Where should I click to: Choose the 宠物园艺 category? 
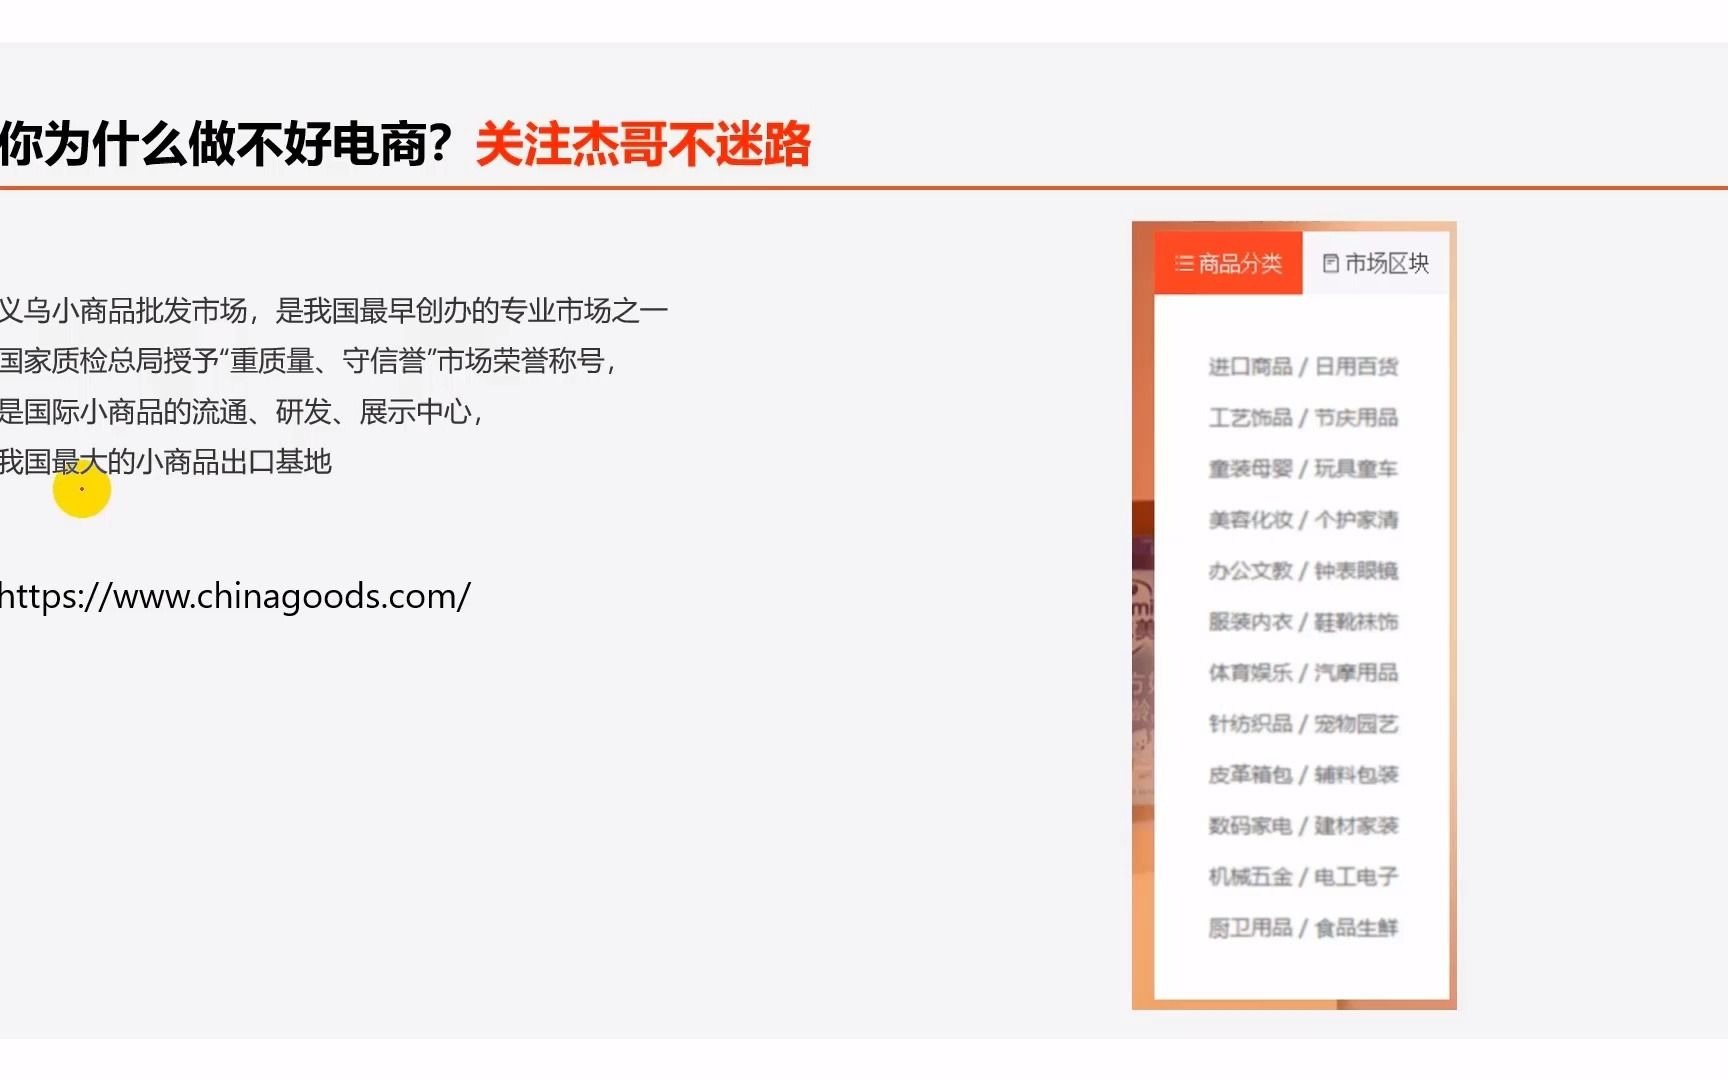(1356, 724)
